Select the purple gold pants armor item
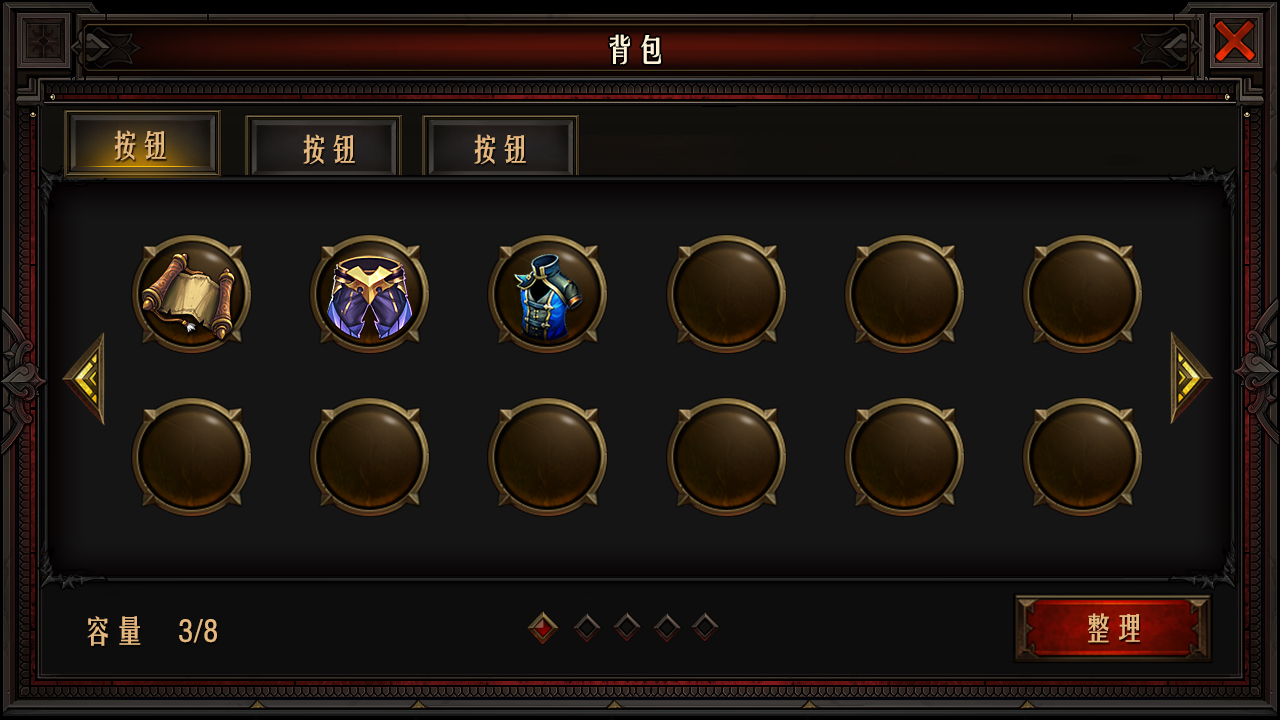The image size is (1280, 720). (x=369, y=294)
